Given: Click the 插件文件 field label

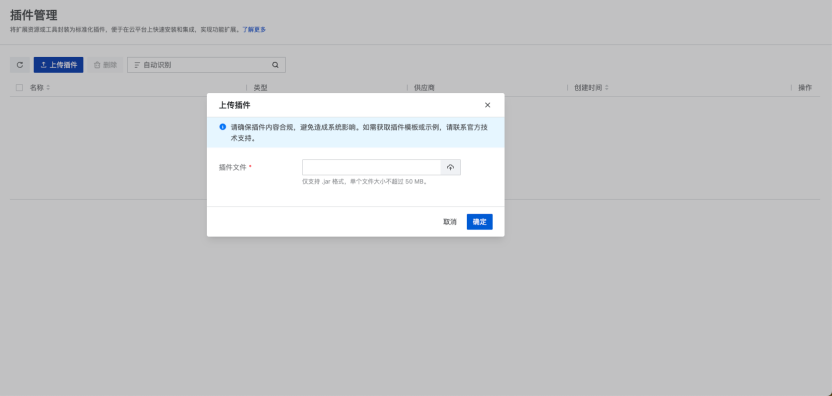Looking at the screenshot, I should tap(232, 167).
